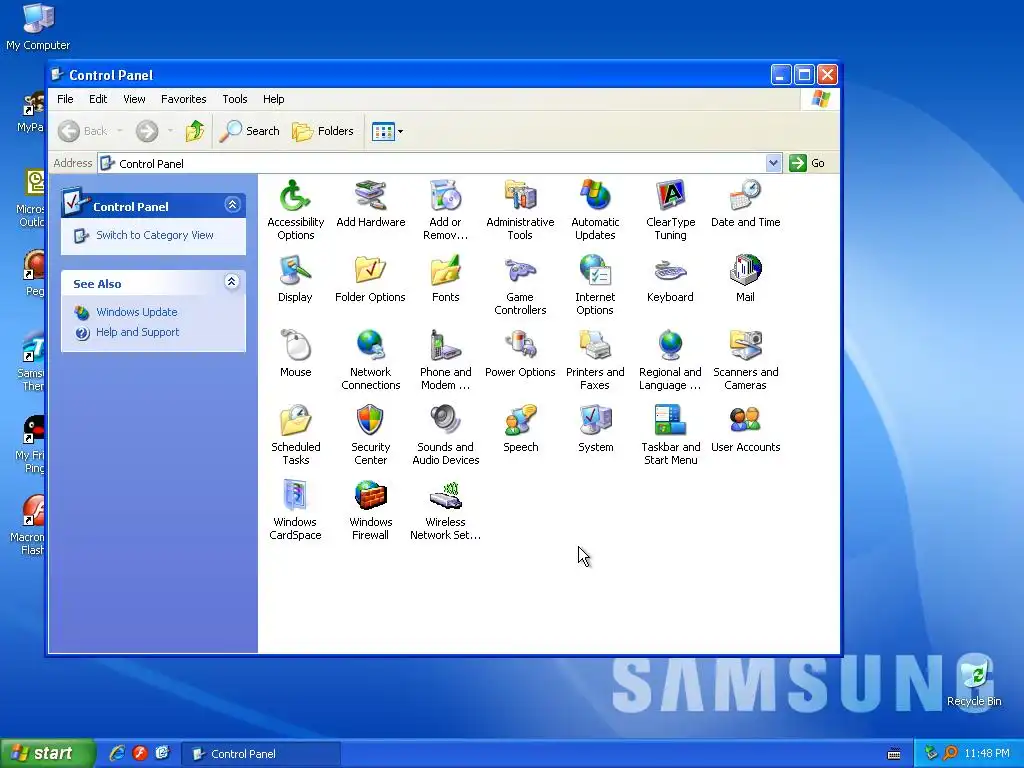Open the Help menu
The width and height of the screenshot is (1024, 768).
click(x=274, y=99)
